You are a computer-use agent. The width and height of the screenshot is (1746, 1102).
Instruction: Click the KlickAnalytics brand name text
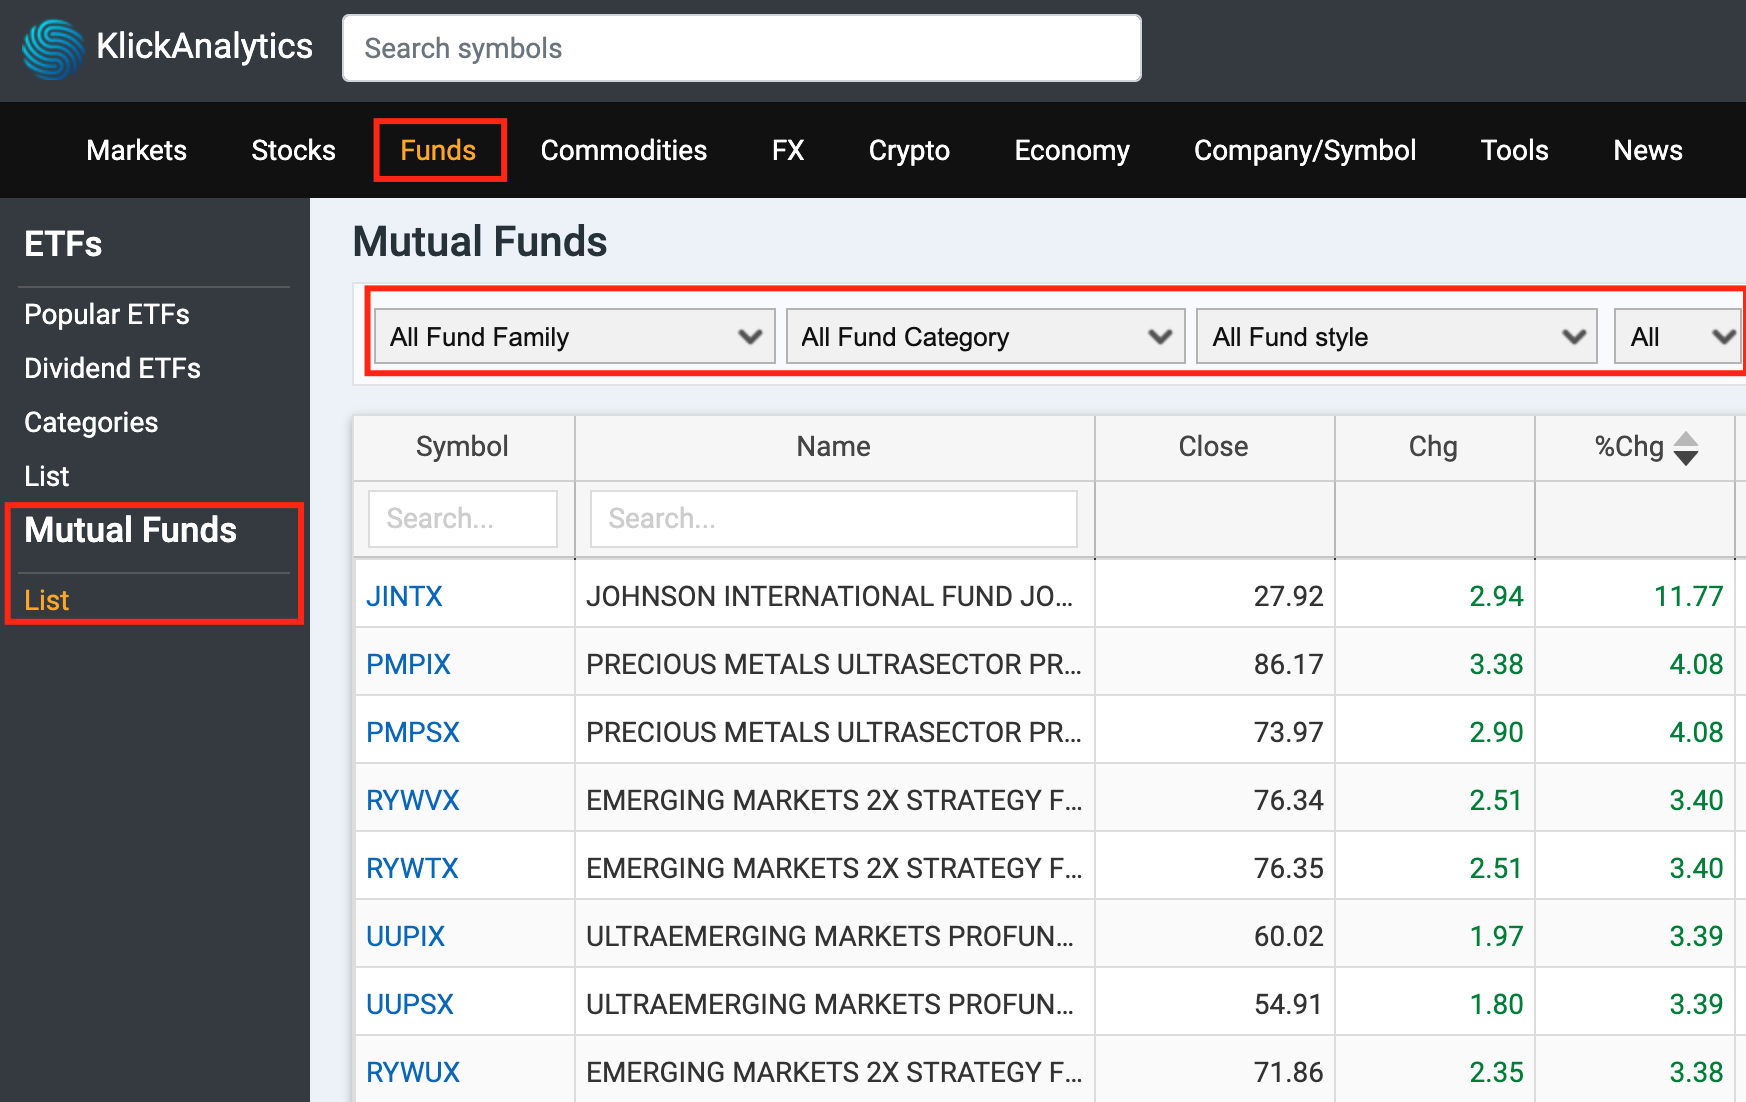pos(204,46)
